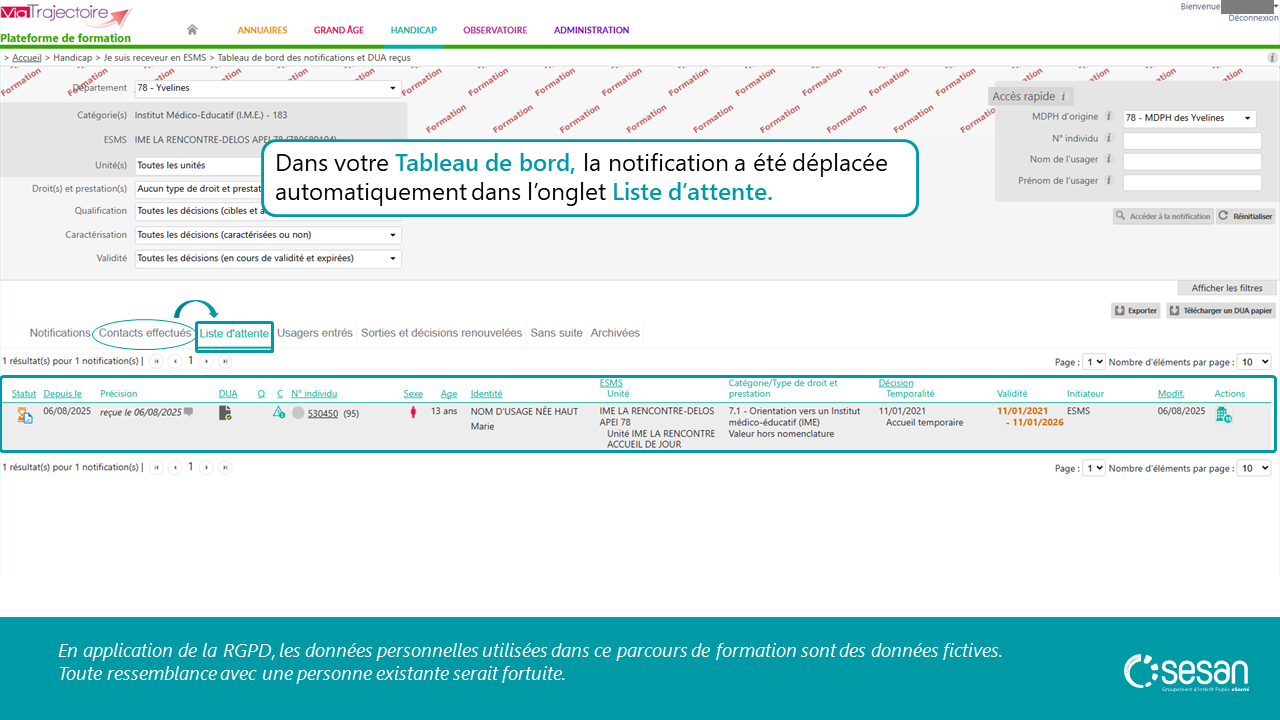Click the female sex icon in the row

tap(413, 413)
